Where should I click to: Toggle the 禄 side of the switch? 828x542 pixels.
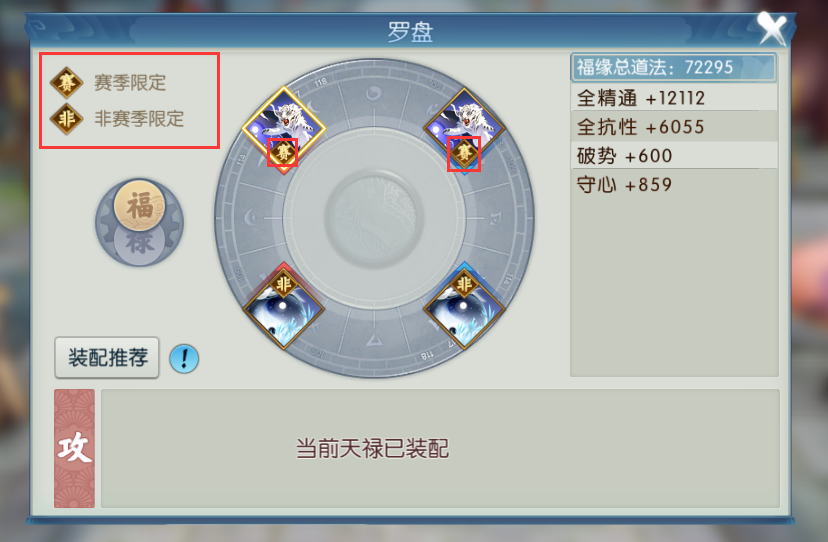[139, 243]
